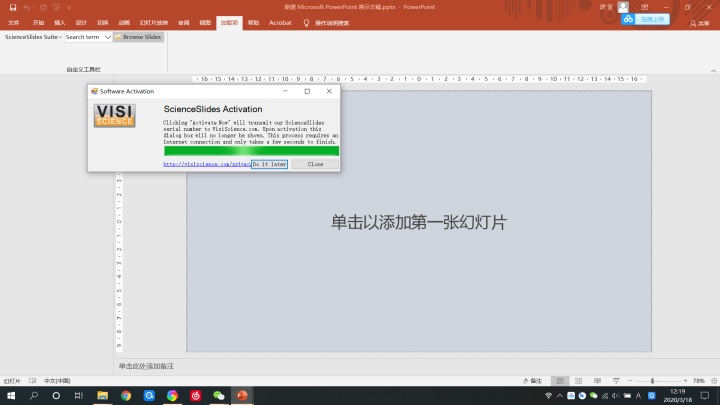Viewport: 720px width, 405px height.
Task: Click the volume speaker tray icon
Action: [x=615, y=395]
